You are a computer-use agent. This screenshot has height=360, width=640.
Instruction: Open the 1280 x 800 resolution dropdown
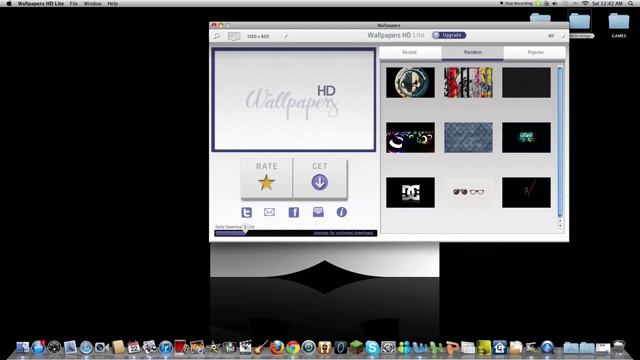267,36
